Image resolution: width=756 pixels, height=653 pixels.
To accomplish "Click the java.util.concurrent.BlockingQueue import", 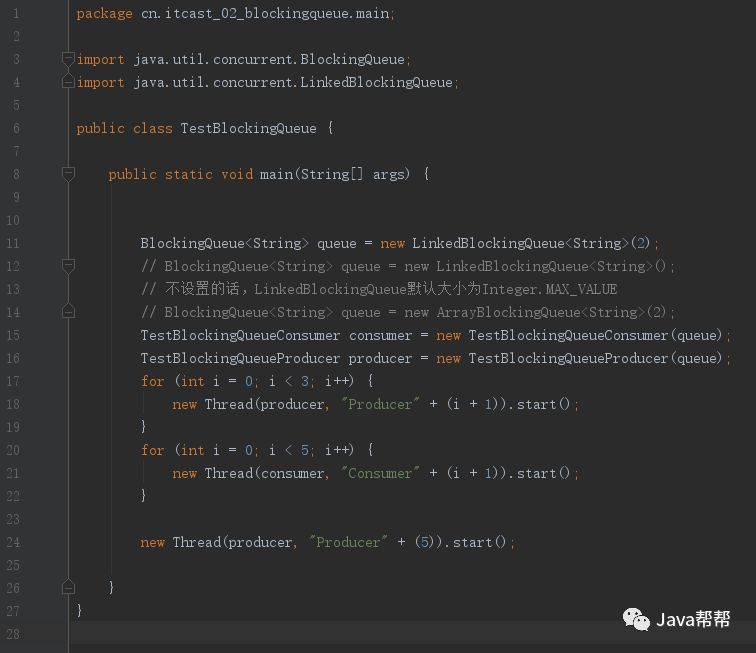I will pos(269,59).
